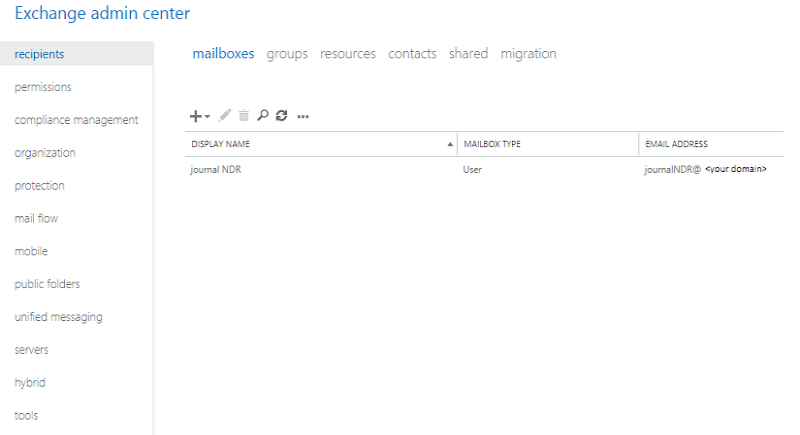Viewport: 800px width, 435px height.
Task: Switch to the groups tab
Action: click(287, 54)
